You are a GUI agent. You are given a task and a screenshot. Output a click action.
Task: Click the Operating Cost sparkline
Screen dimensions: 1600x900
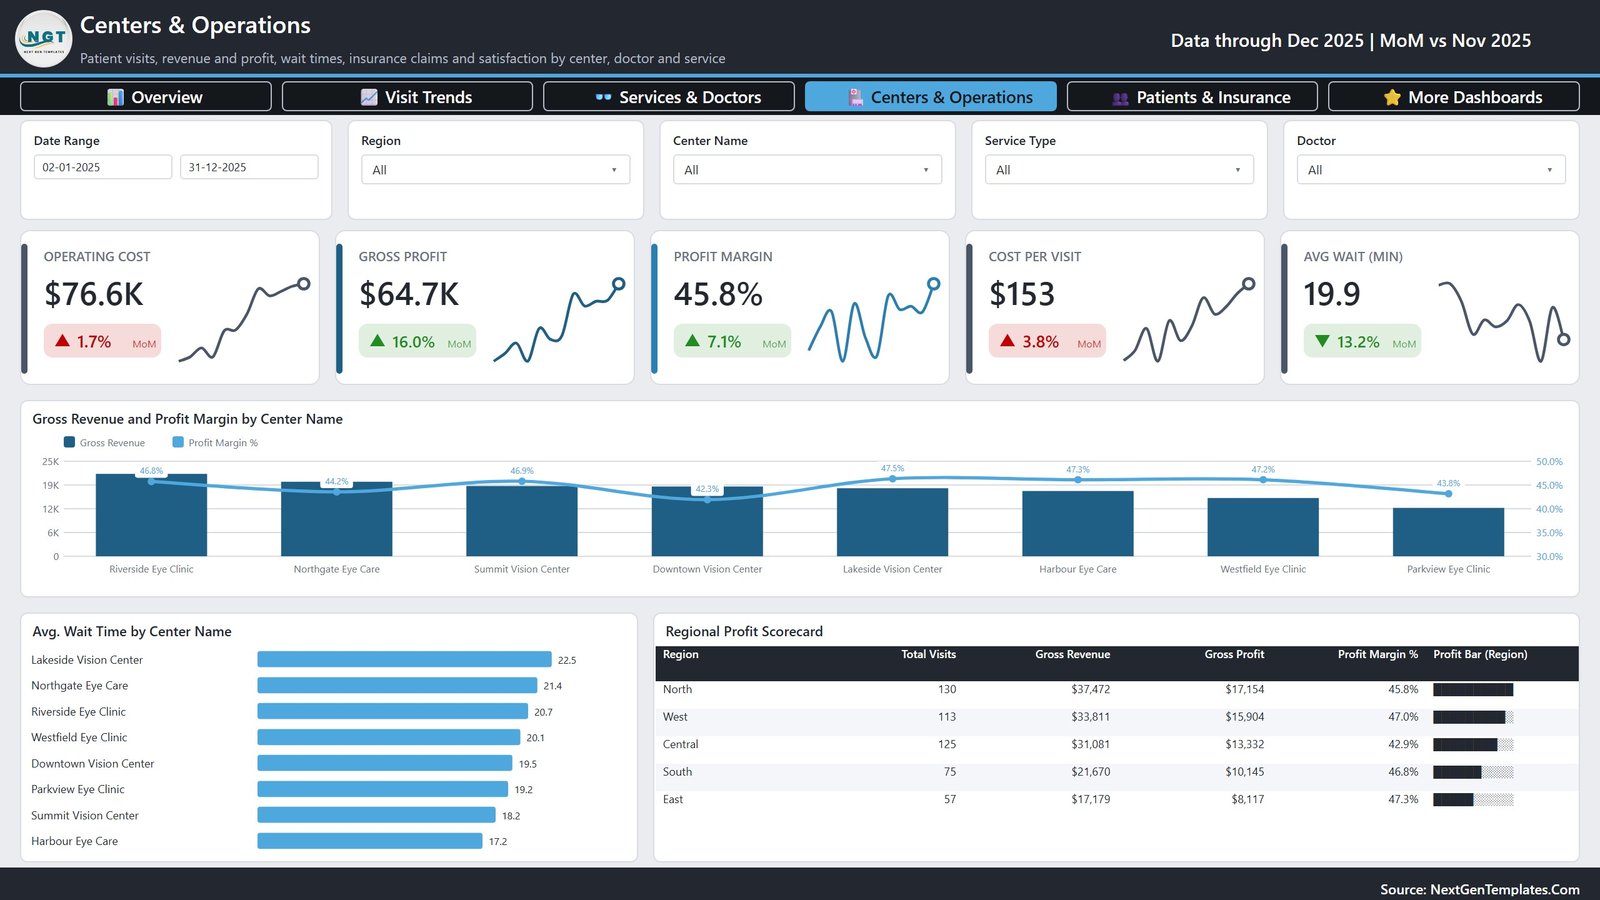click(x=245, y=319)
